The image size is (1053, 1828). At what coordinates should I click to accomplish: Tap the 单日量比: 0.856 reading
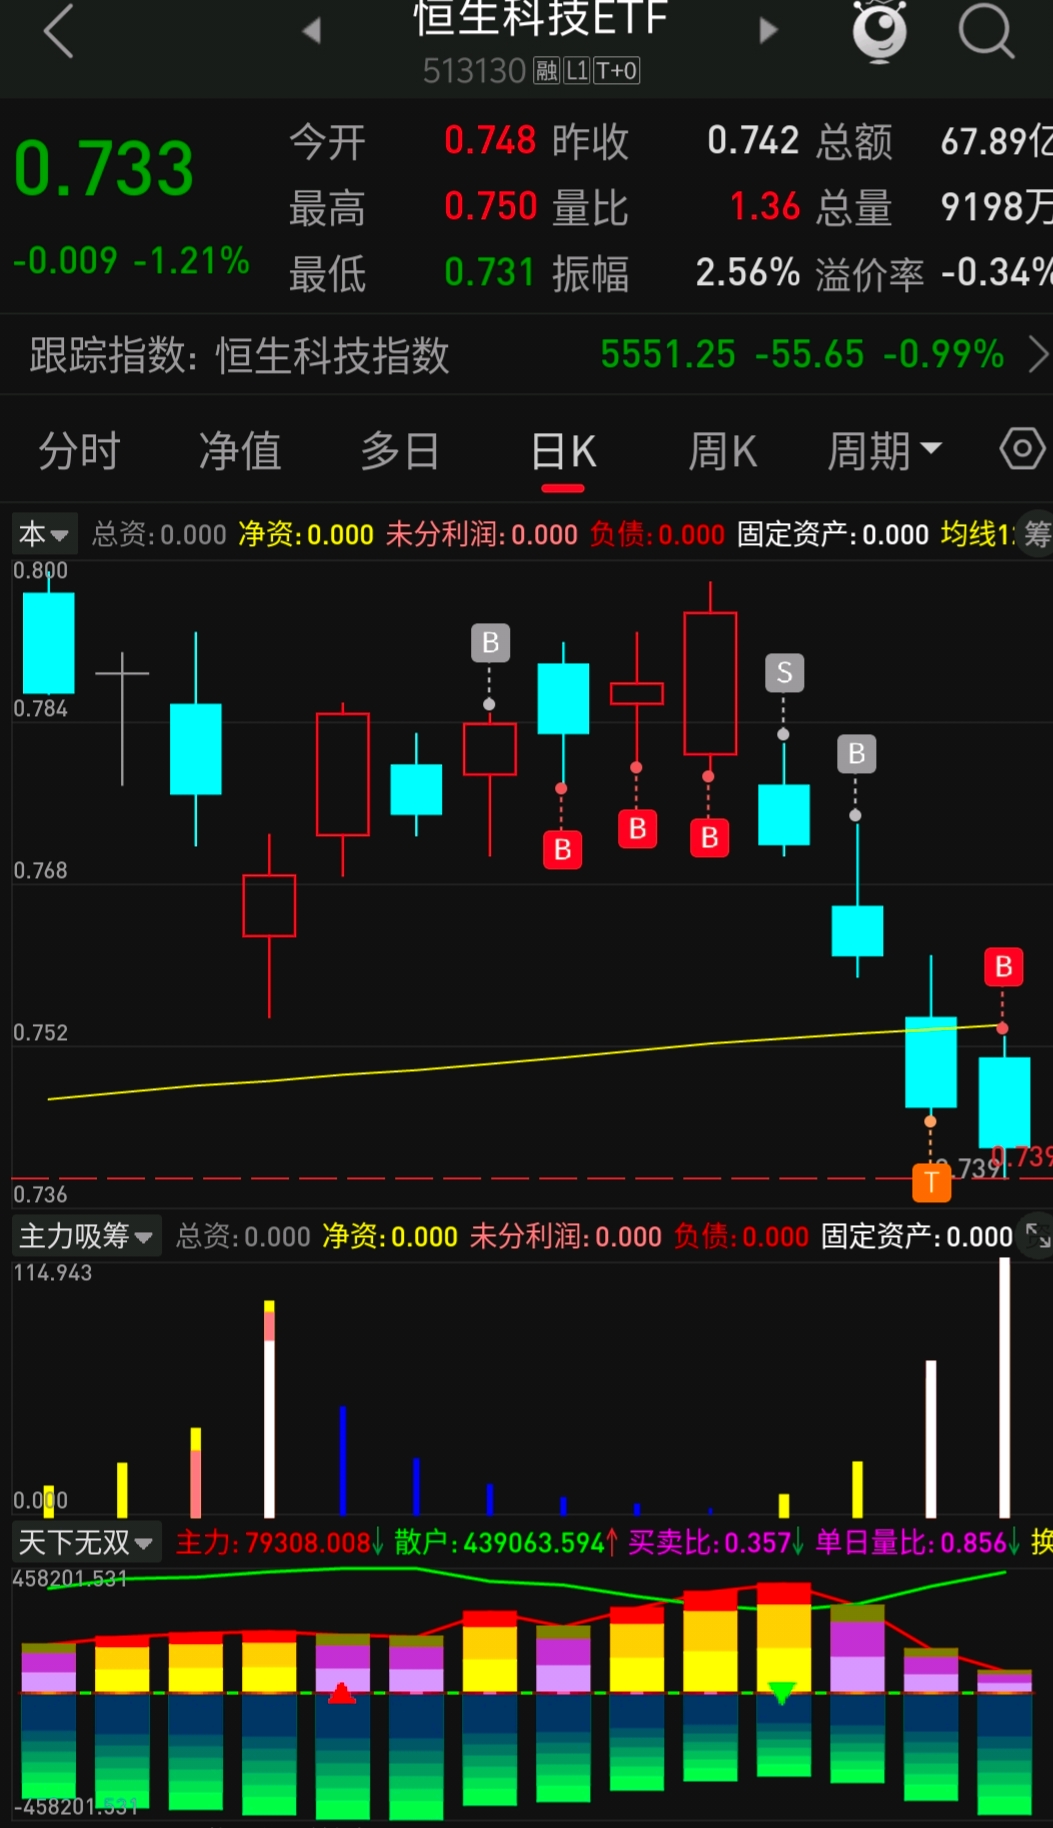click(918, 1543)
